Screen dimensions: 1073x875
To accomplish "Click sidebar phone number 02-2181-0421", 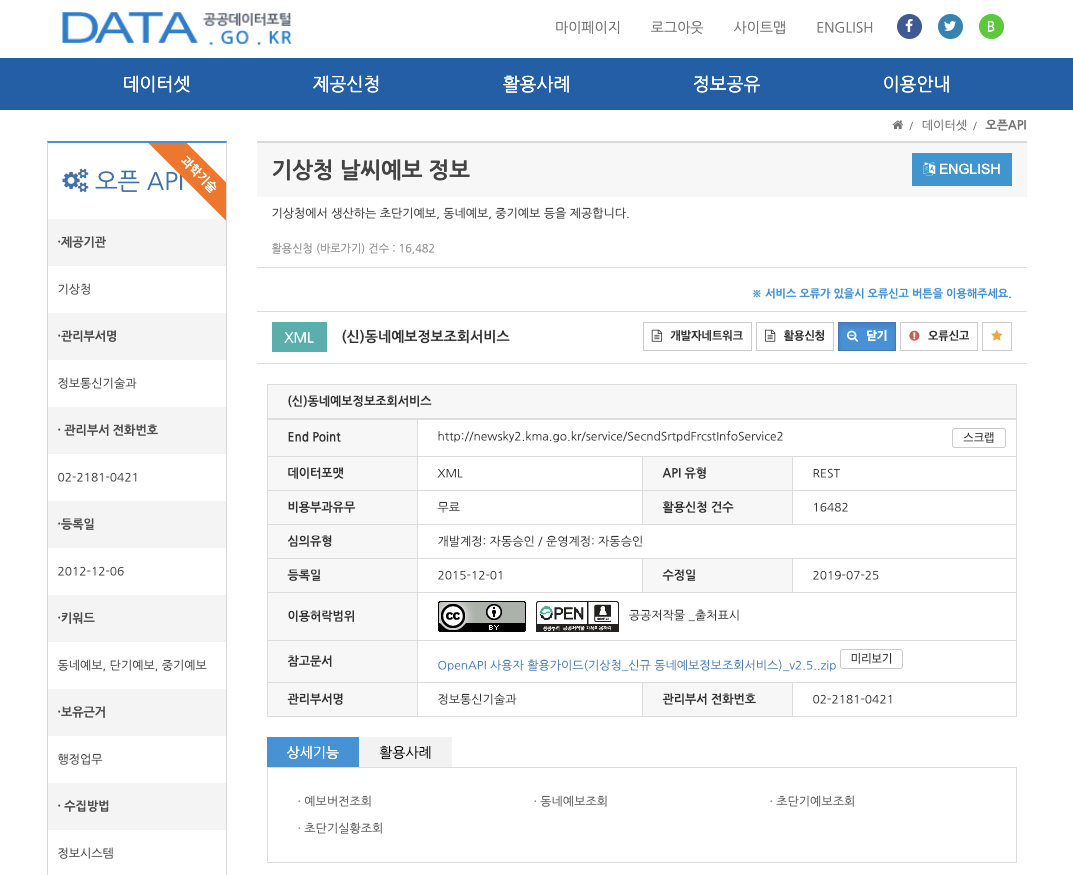I will click(x=98, y=478).
